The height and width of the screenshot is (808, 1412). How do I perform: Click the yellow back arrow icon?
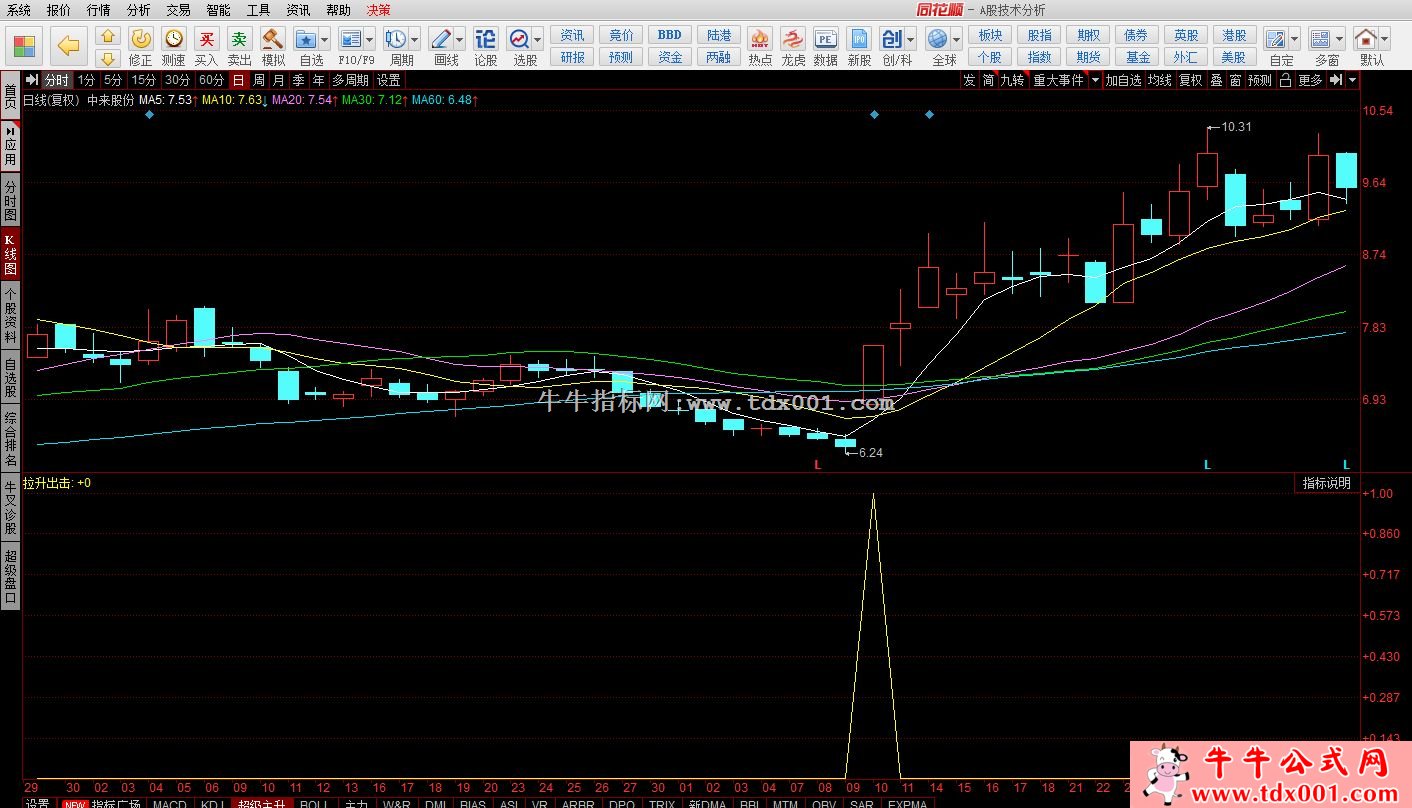[68, 45]
